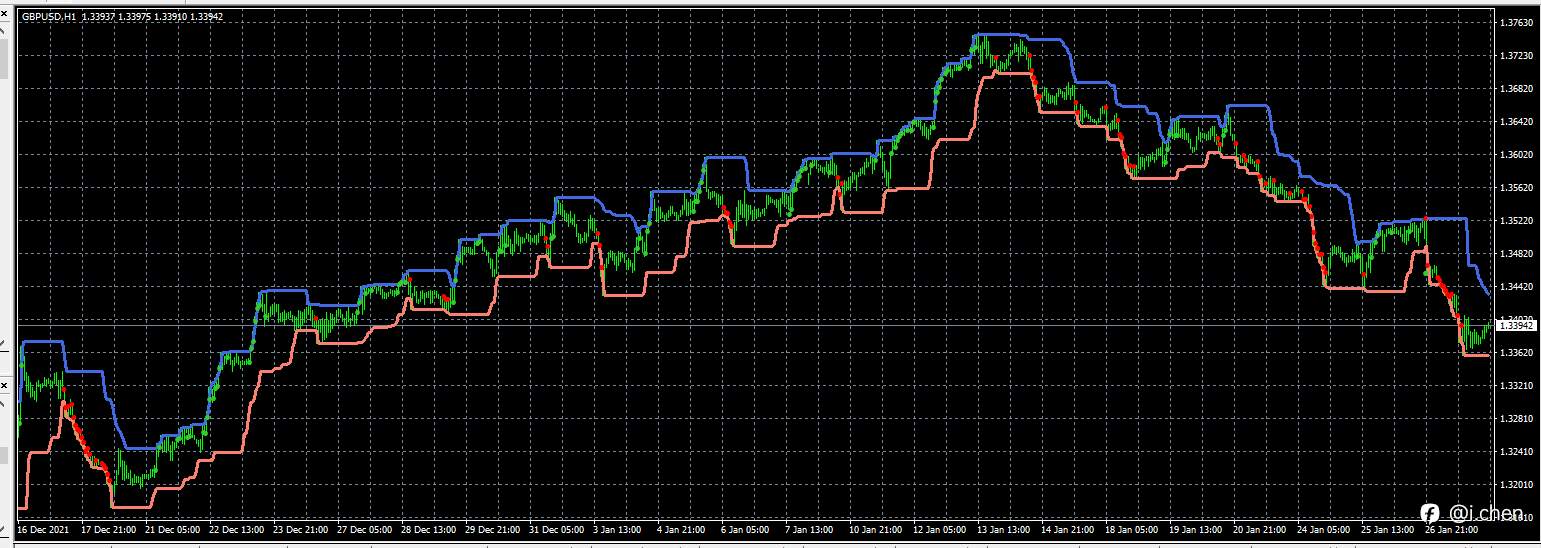Image resolution: width=1541 pixels, height=548 pixels.
Task: Click price axis label 1.32810
Action: click(1517, 418)
